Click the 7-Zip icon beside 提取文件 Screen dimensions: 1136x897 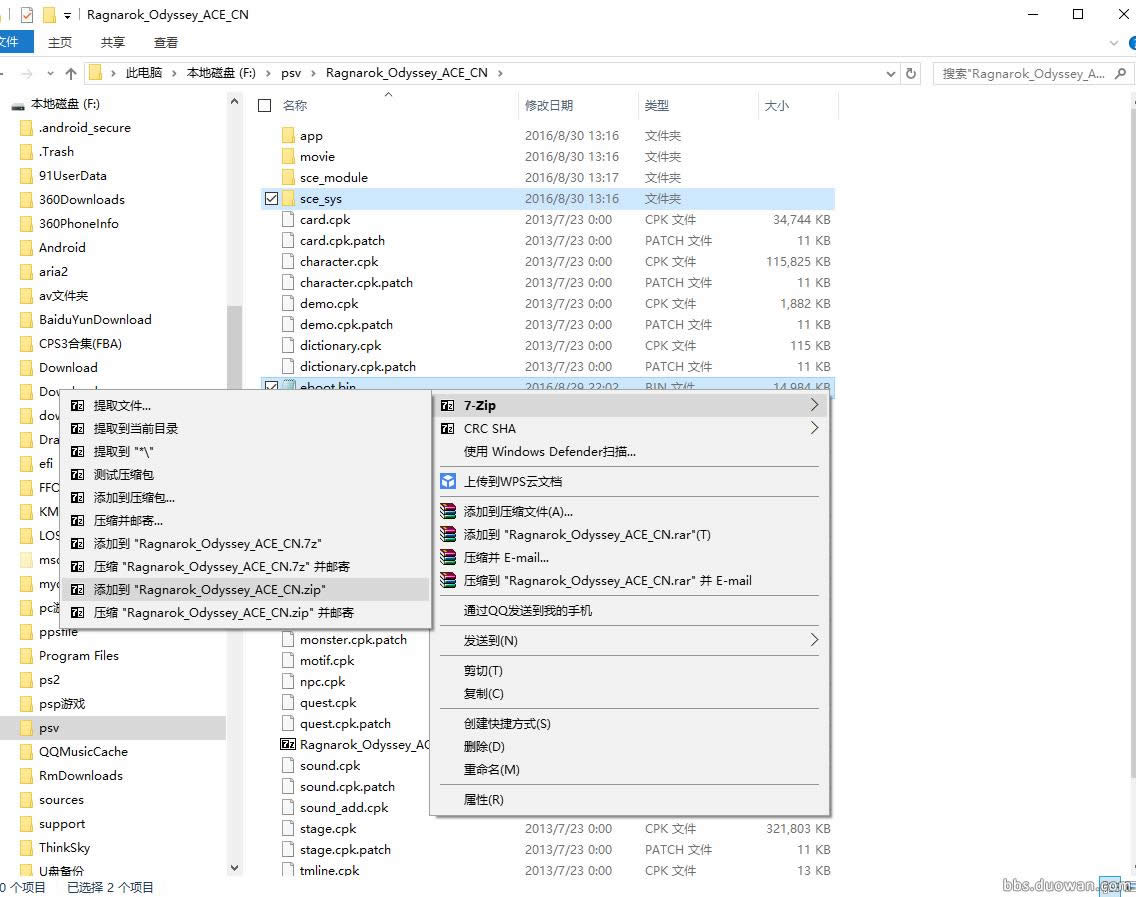(77, 406)
